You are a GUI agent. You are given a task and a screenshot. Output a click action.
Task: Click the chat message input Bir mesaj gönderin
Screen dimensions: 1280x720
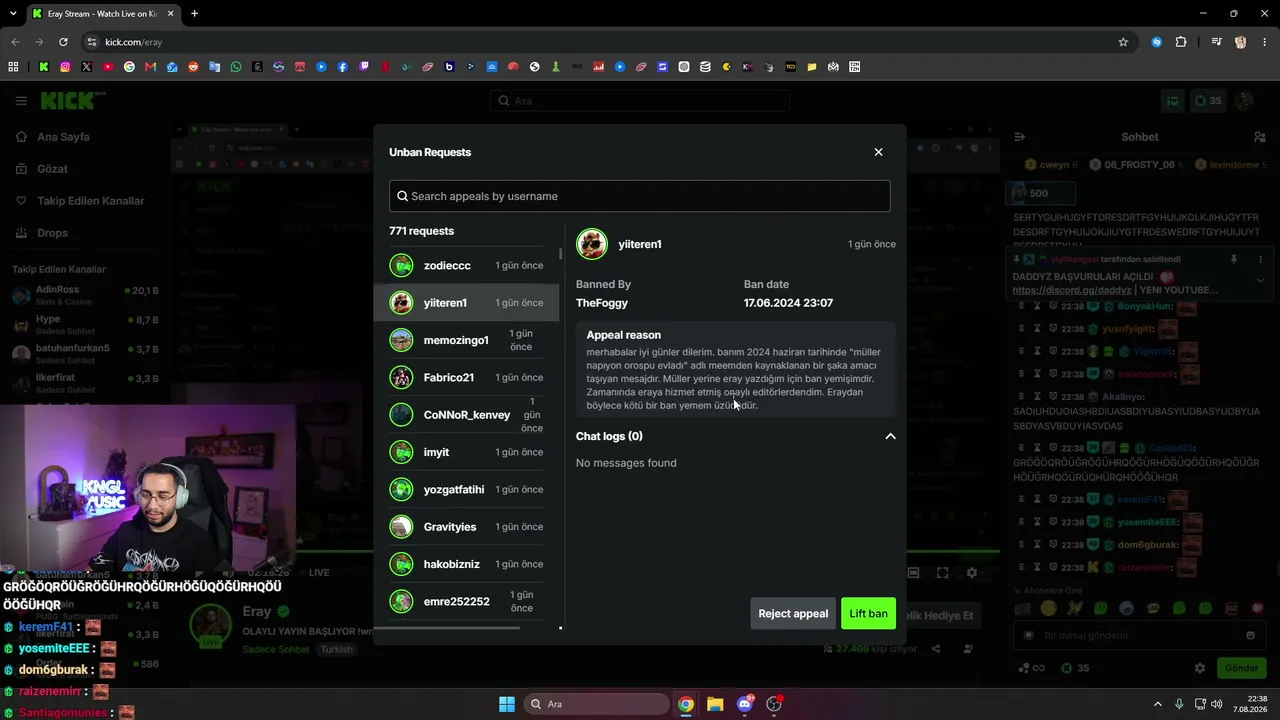1139,635
